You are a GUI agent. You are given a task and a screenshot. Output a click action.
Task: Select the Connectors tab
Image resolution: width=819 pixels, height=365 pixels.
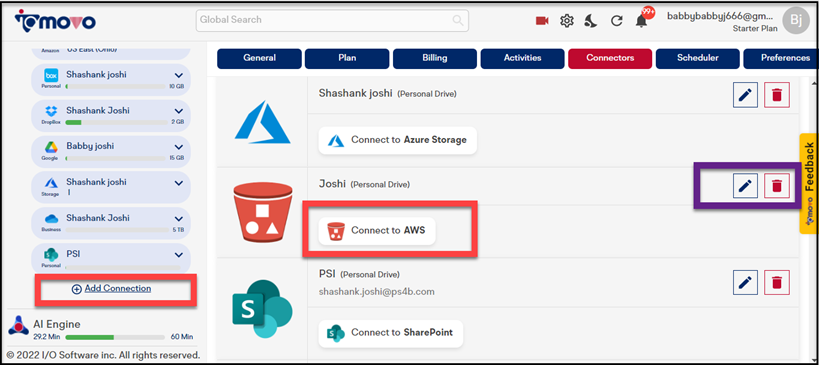coord(610,58)
